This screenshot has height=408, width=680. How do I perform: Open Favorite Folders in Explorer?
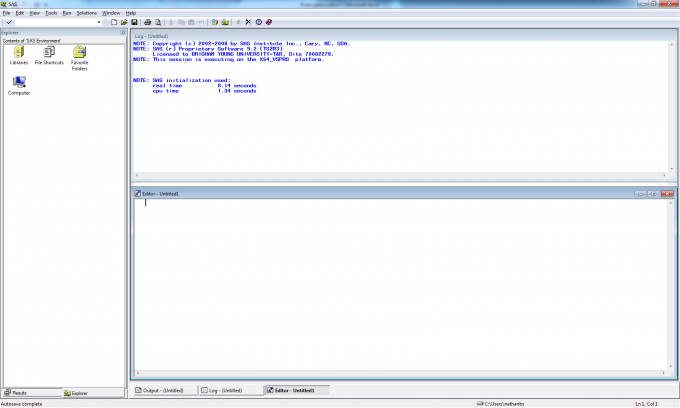[x=79, y=56]
